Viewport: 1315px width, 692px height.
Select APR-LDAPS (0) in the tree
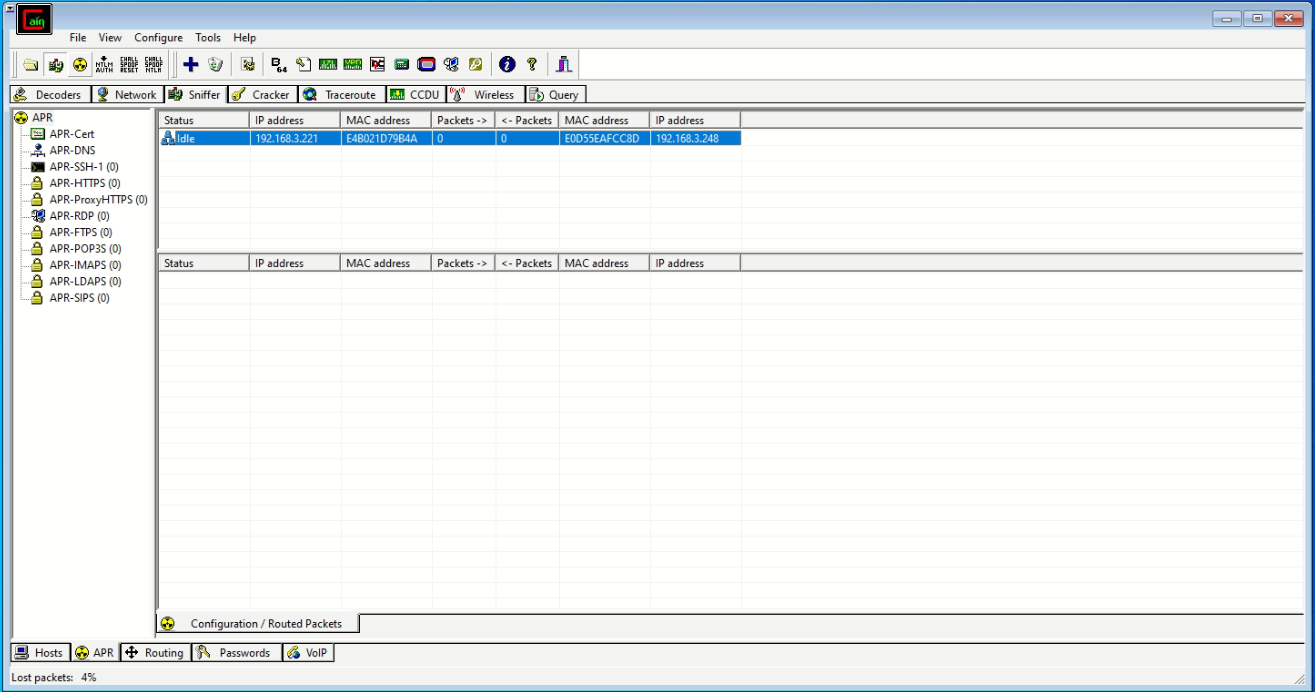coord(85,282)
